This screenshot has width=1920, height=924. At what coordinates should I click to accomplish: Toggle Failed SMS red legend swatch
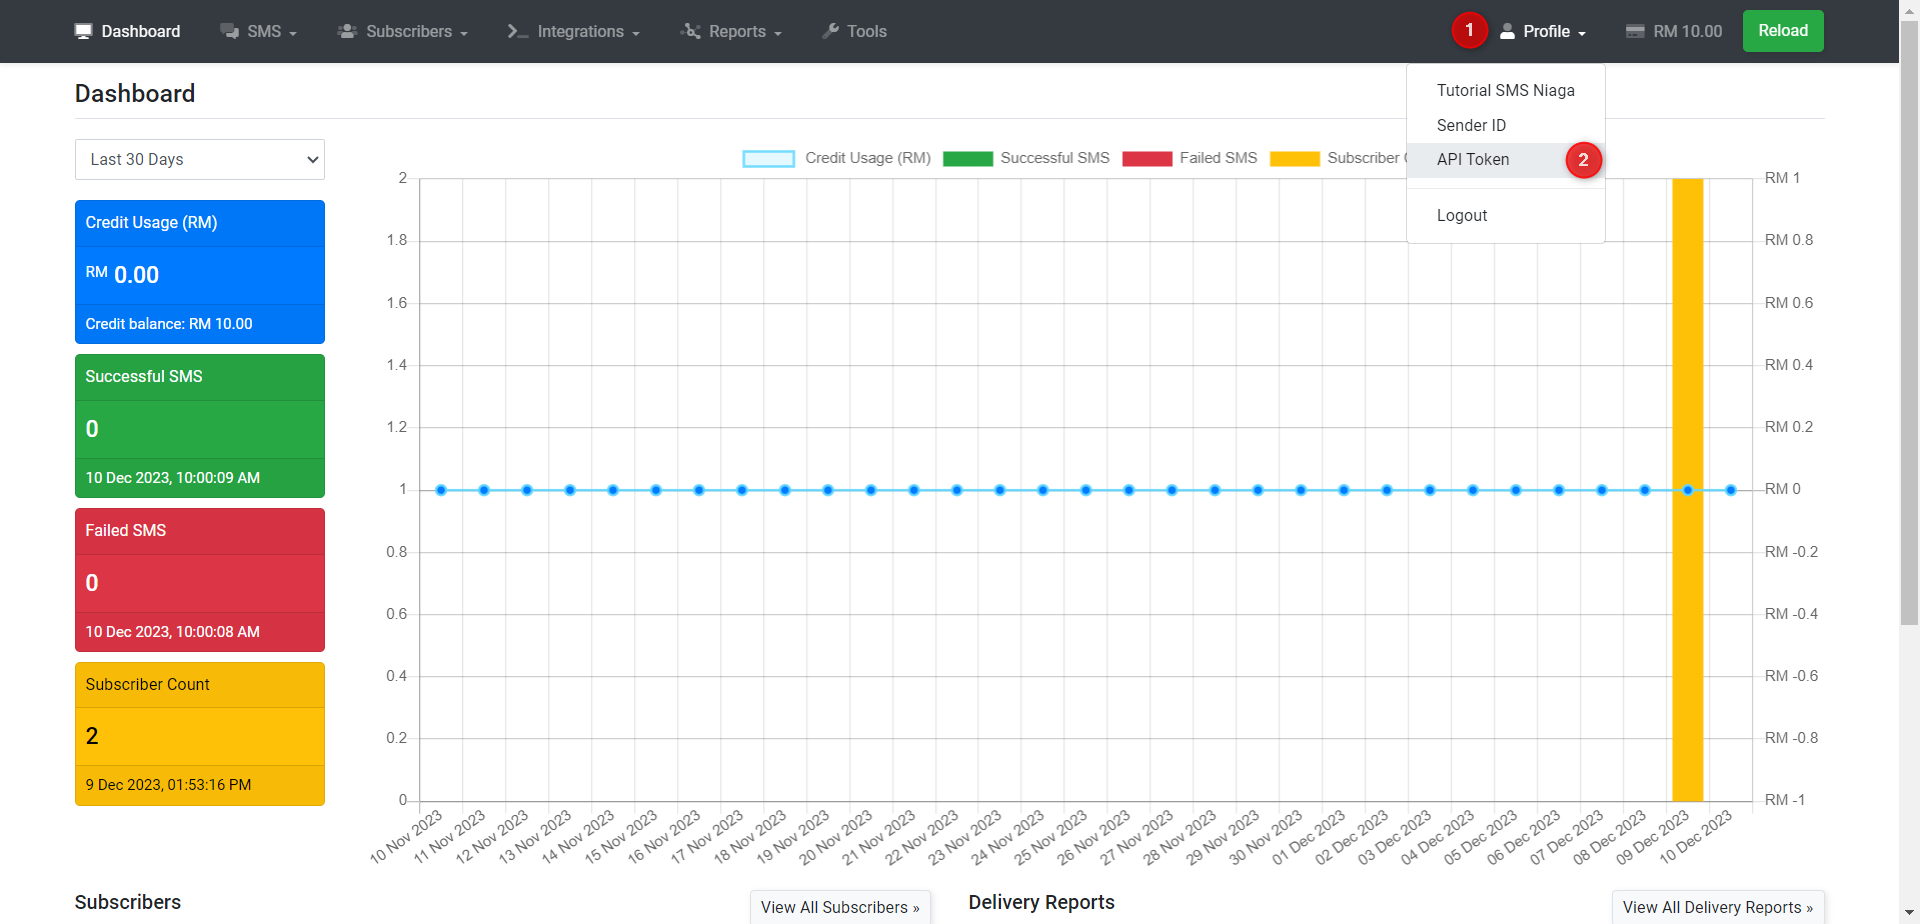click(1147, 158)
